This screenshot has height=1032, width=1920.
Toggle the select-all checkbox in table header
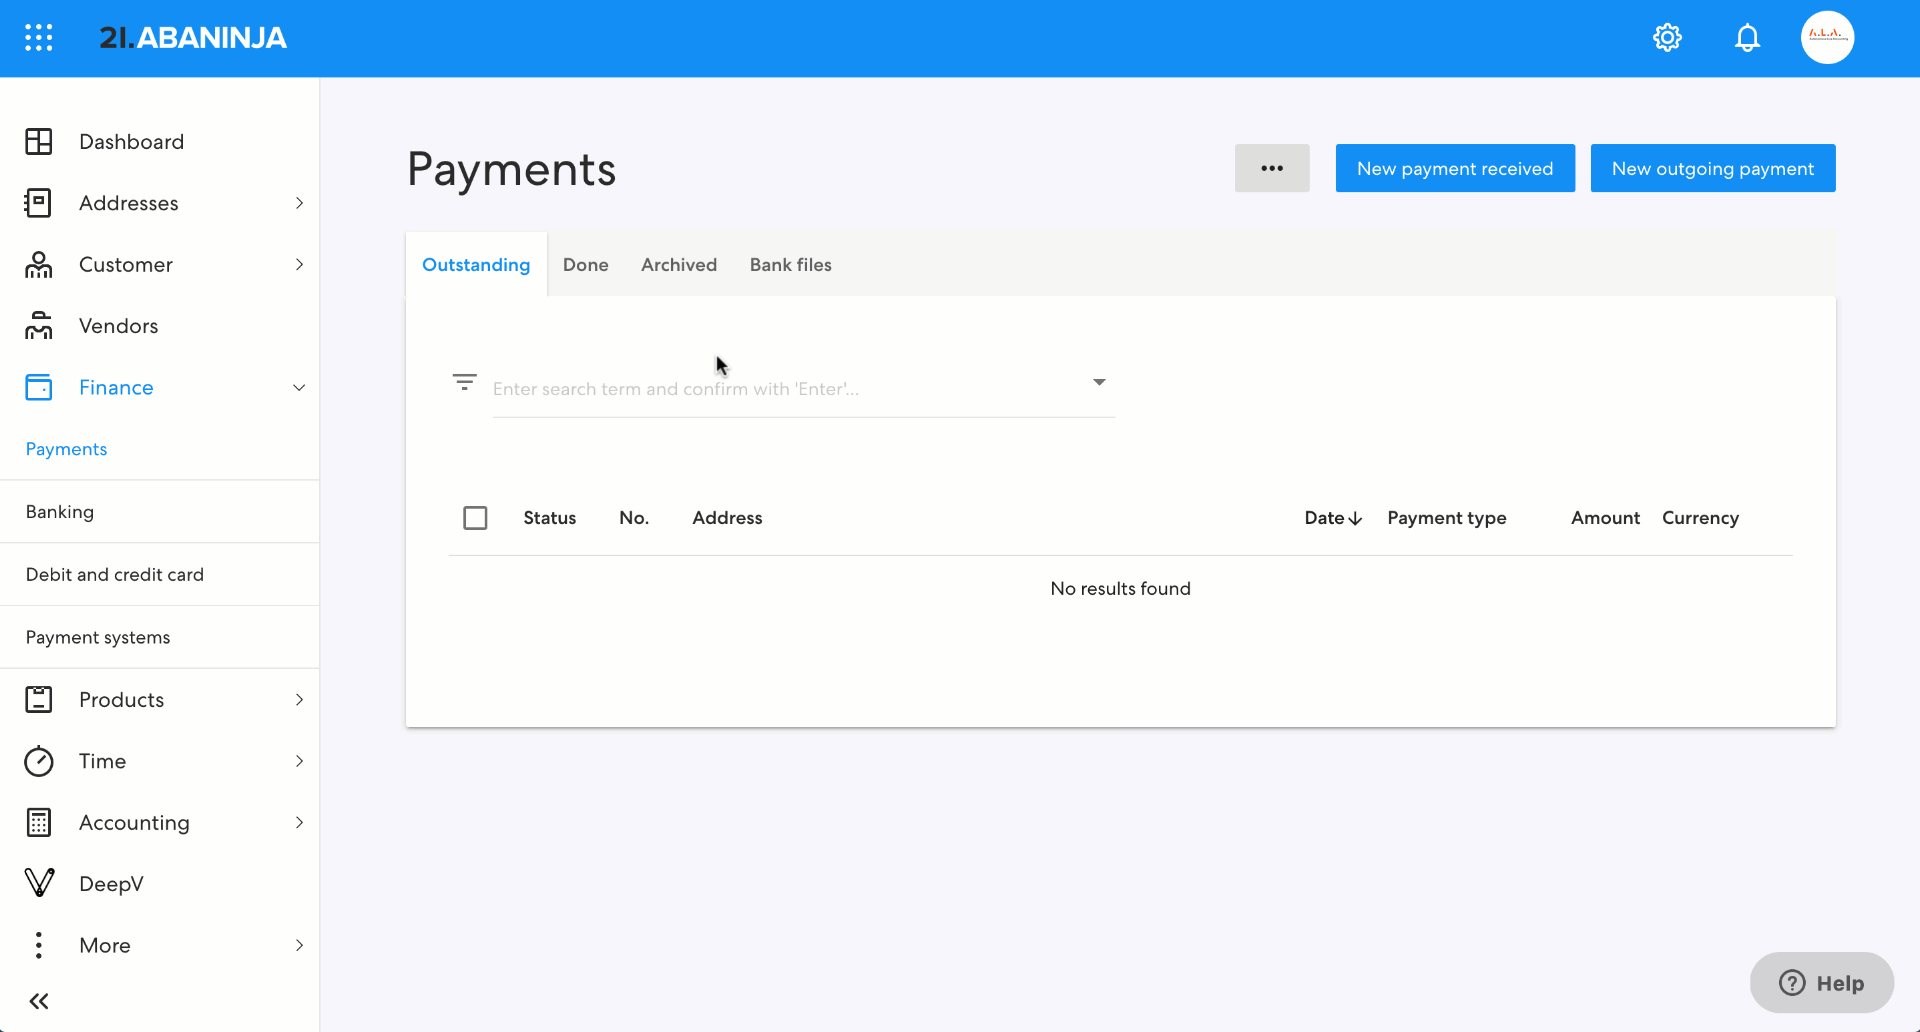click(x=475, y=518)
